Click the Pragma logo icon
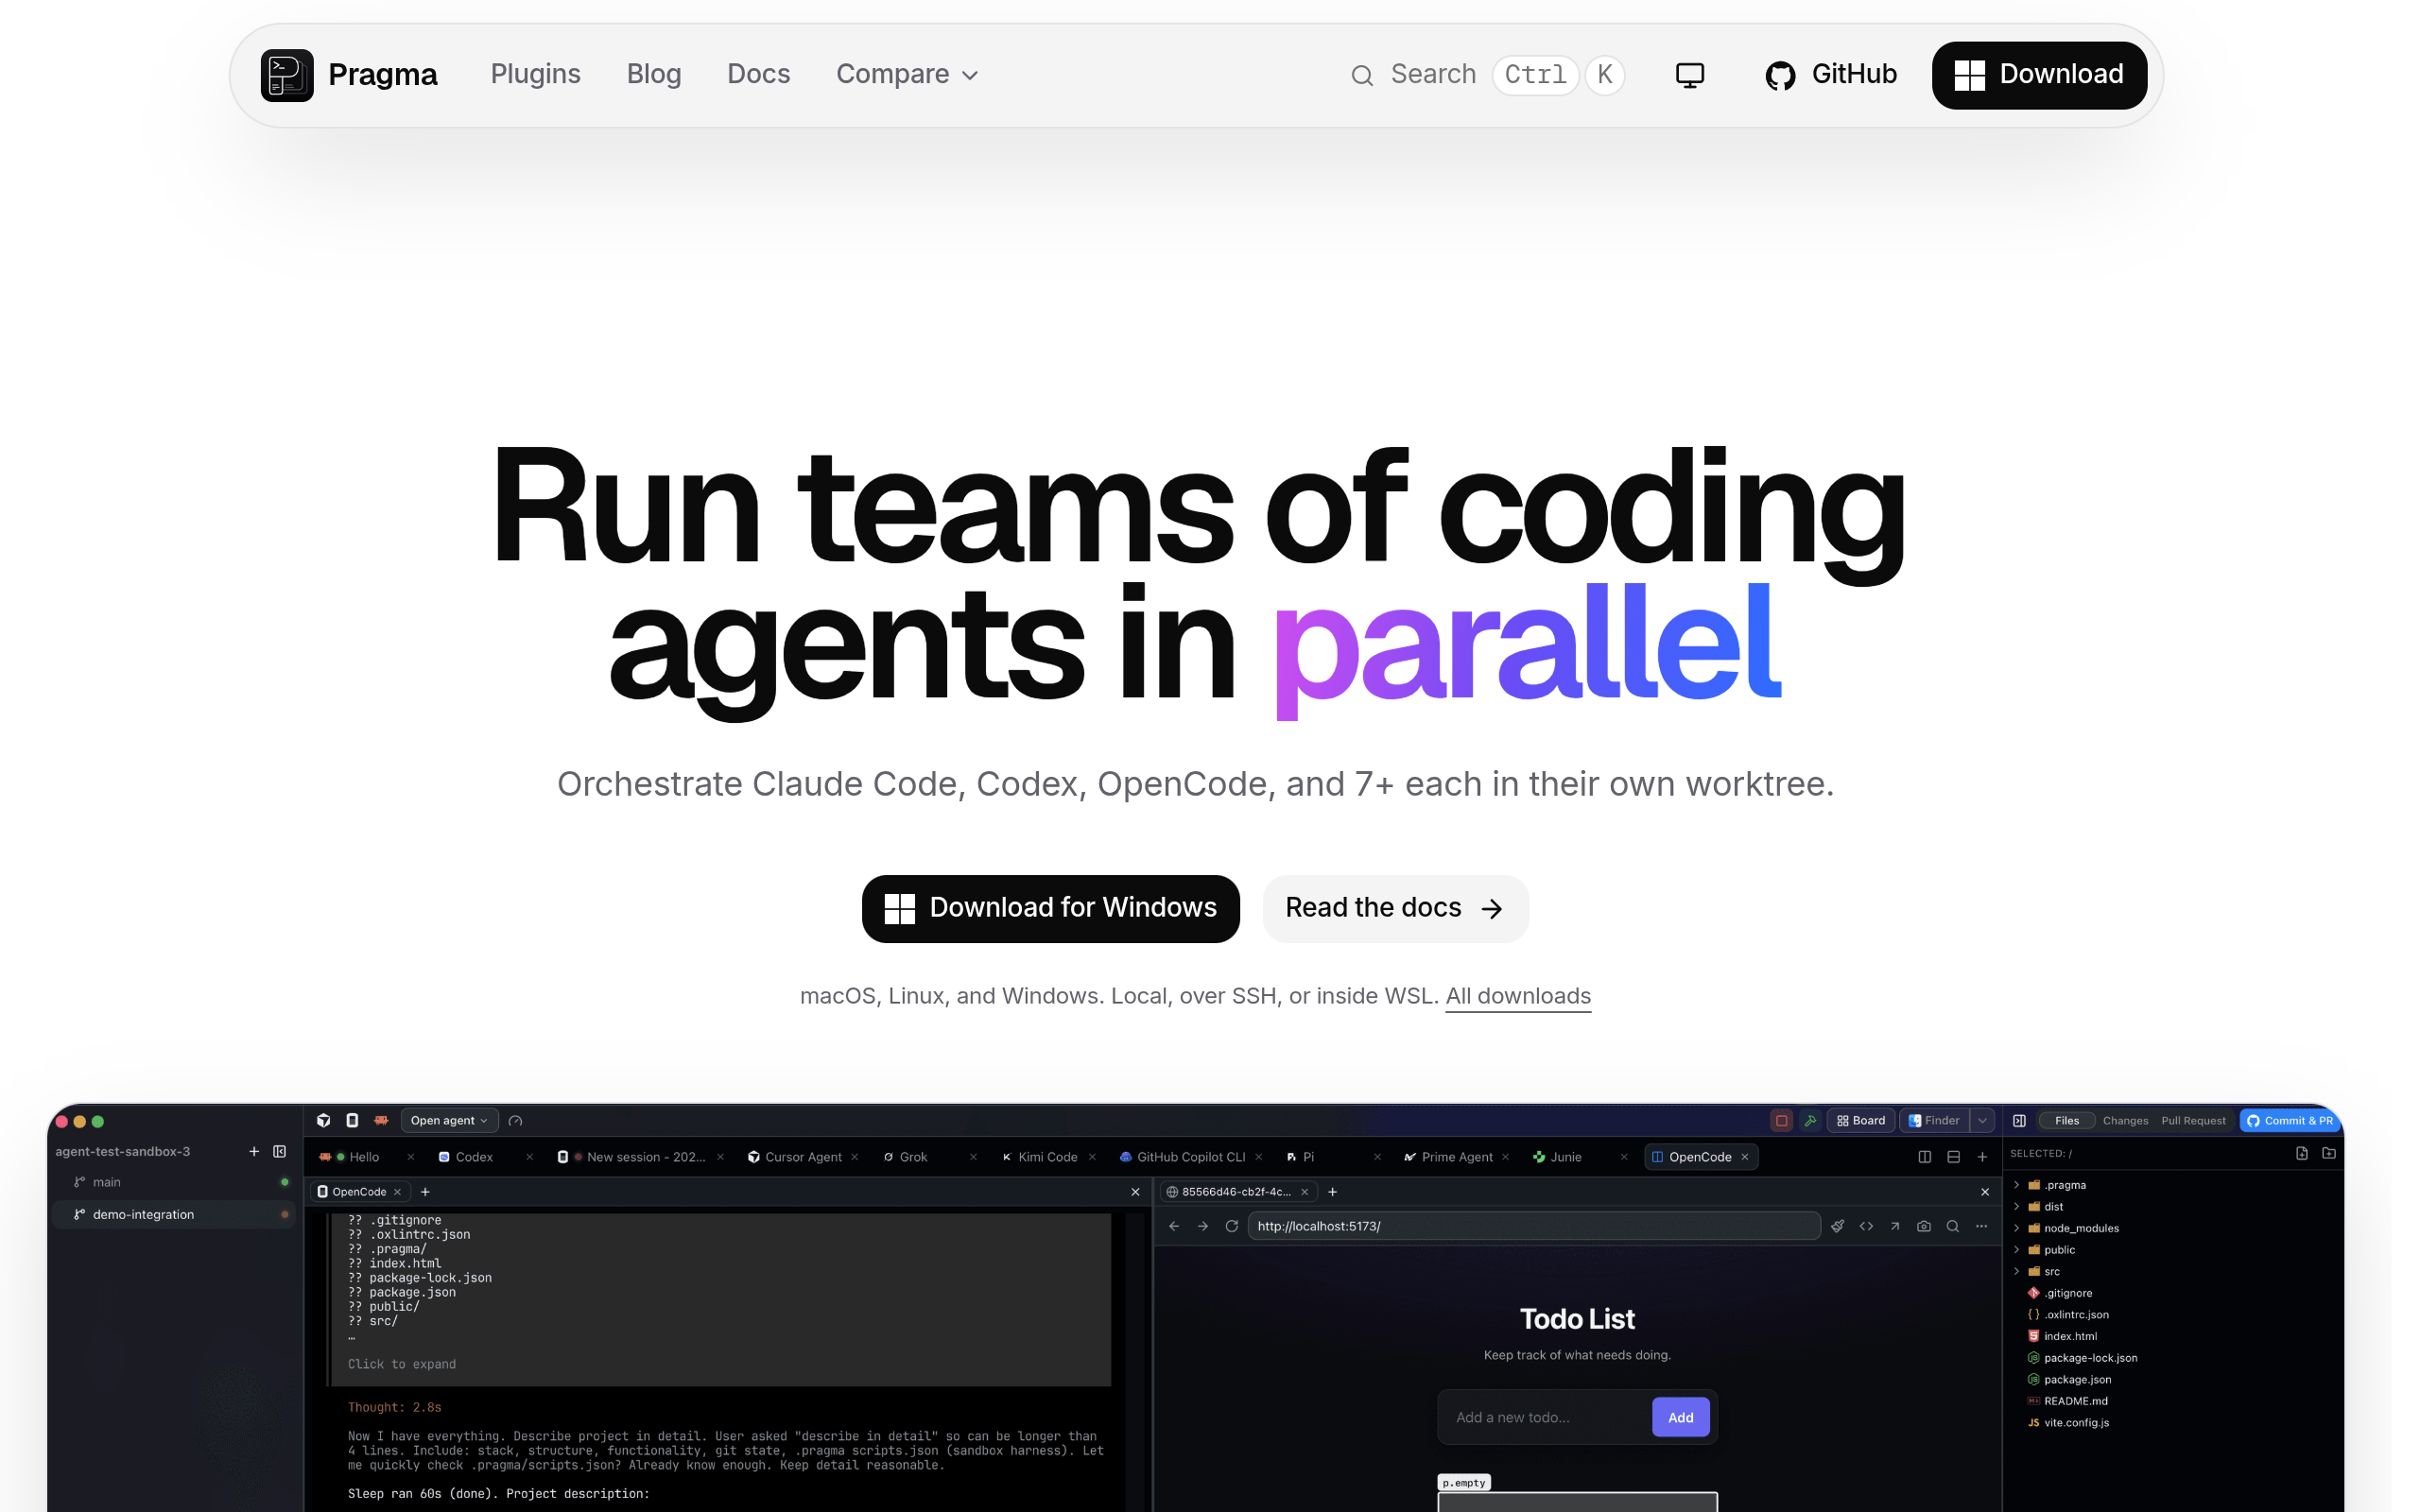 [x=287, y=75]
